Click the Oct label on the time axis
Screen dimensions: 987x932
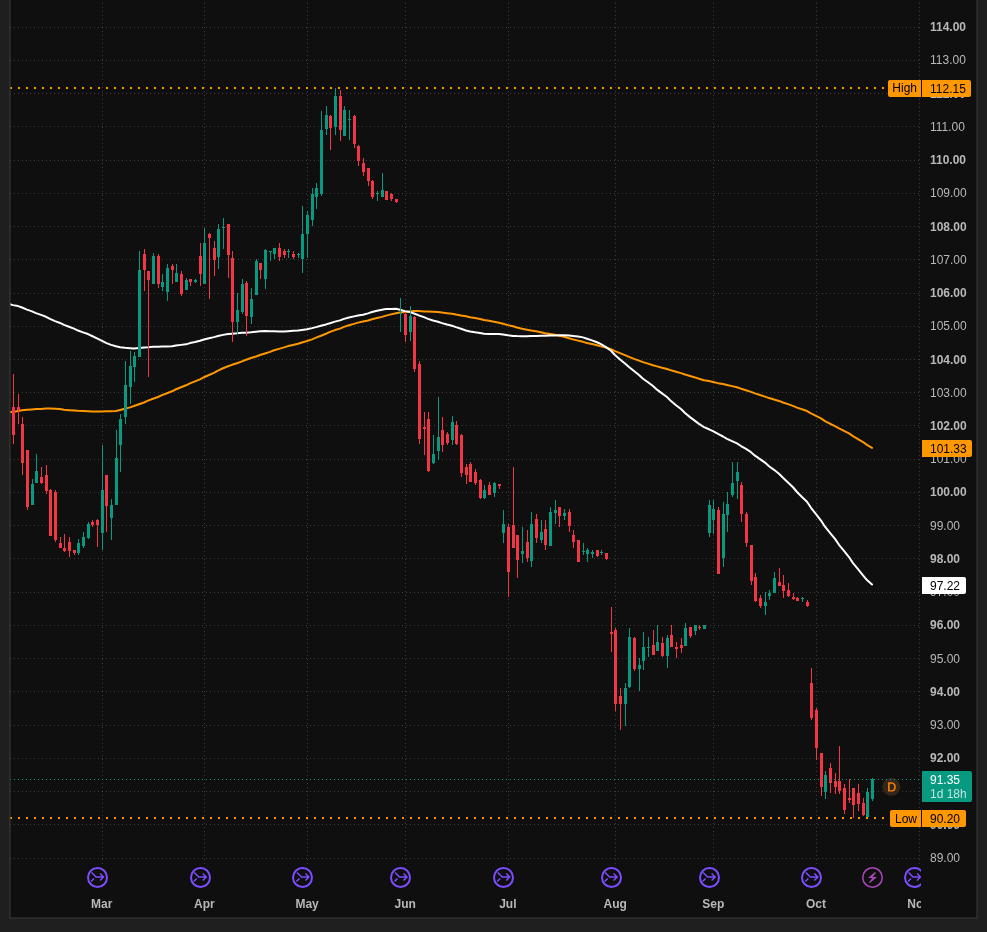(x=816, y=904)
